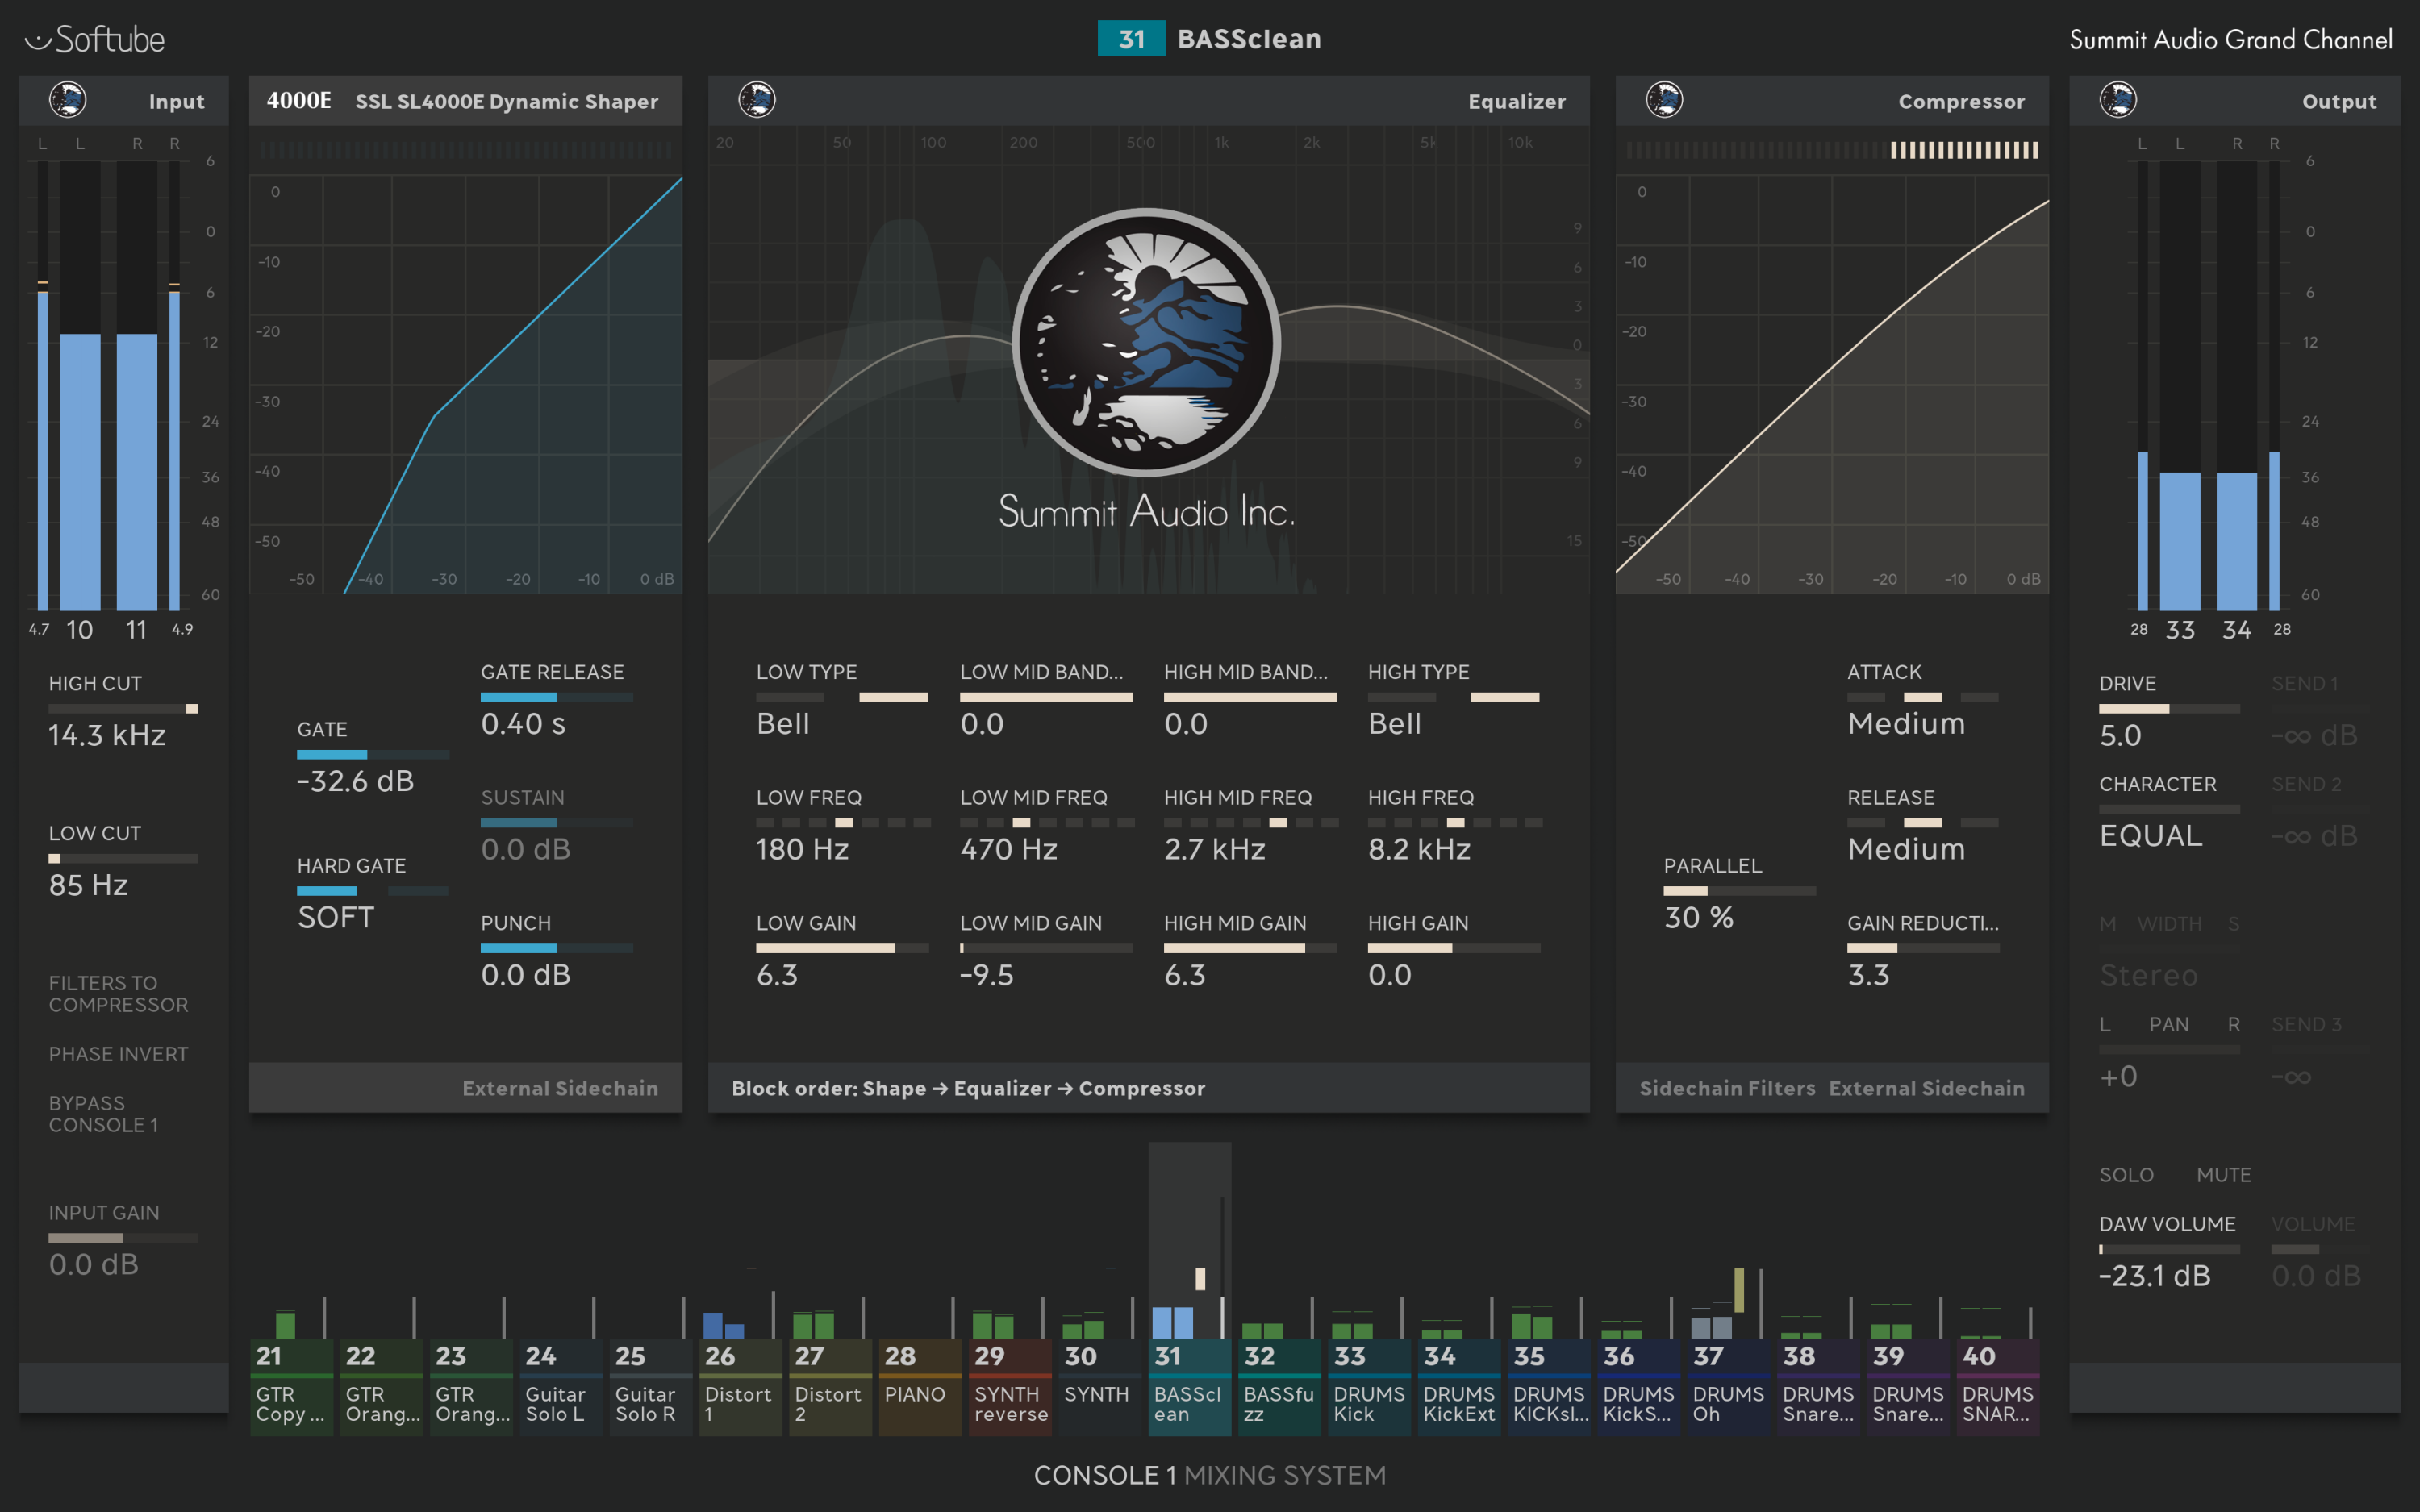2420x1512 pixels.
Task: Solo the current channel
Action: [x=2126, y=1175]
